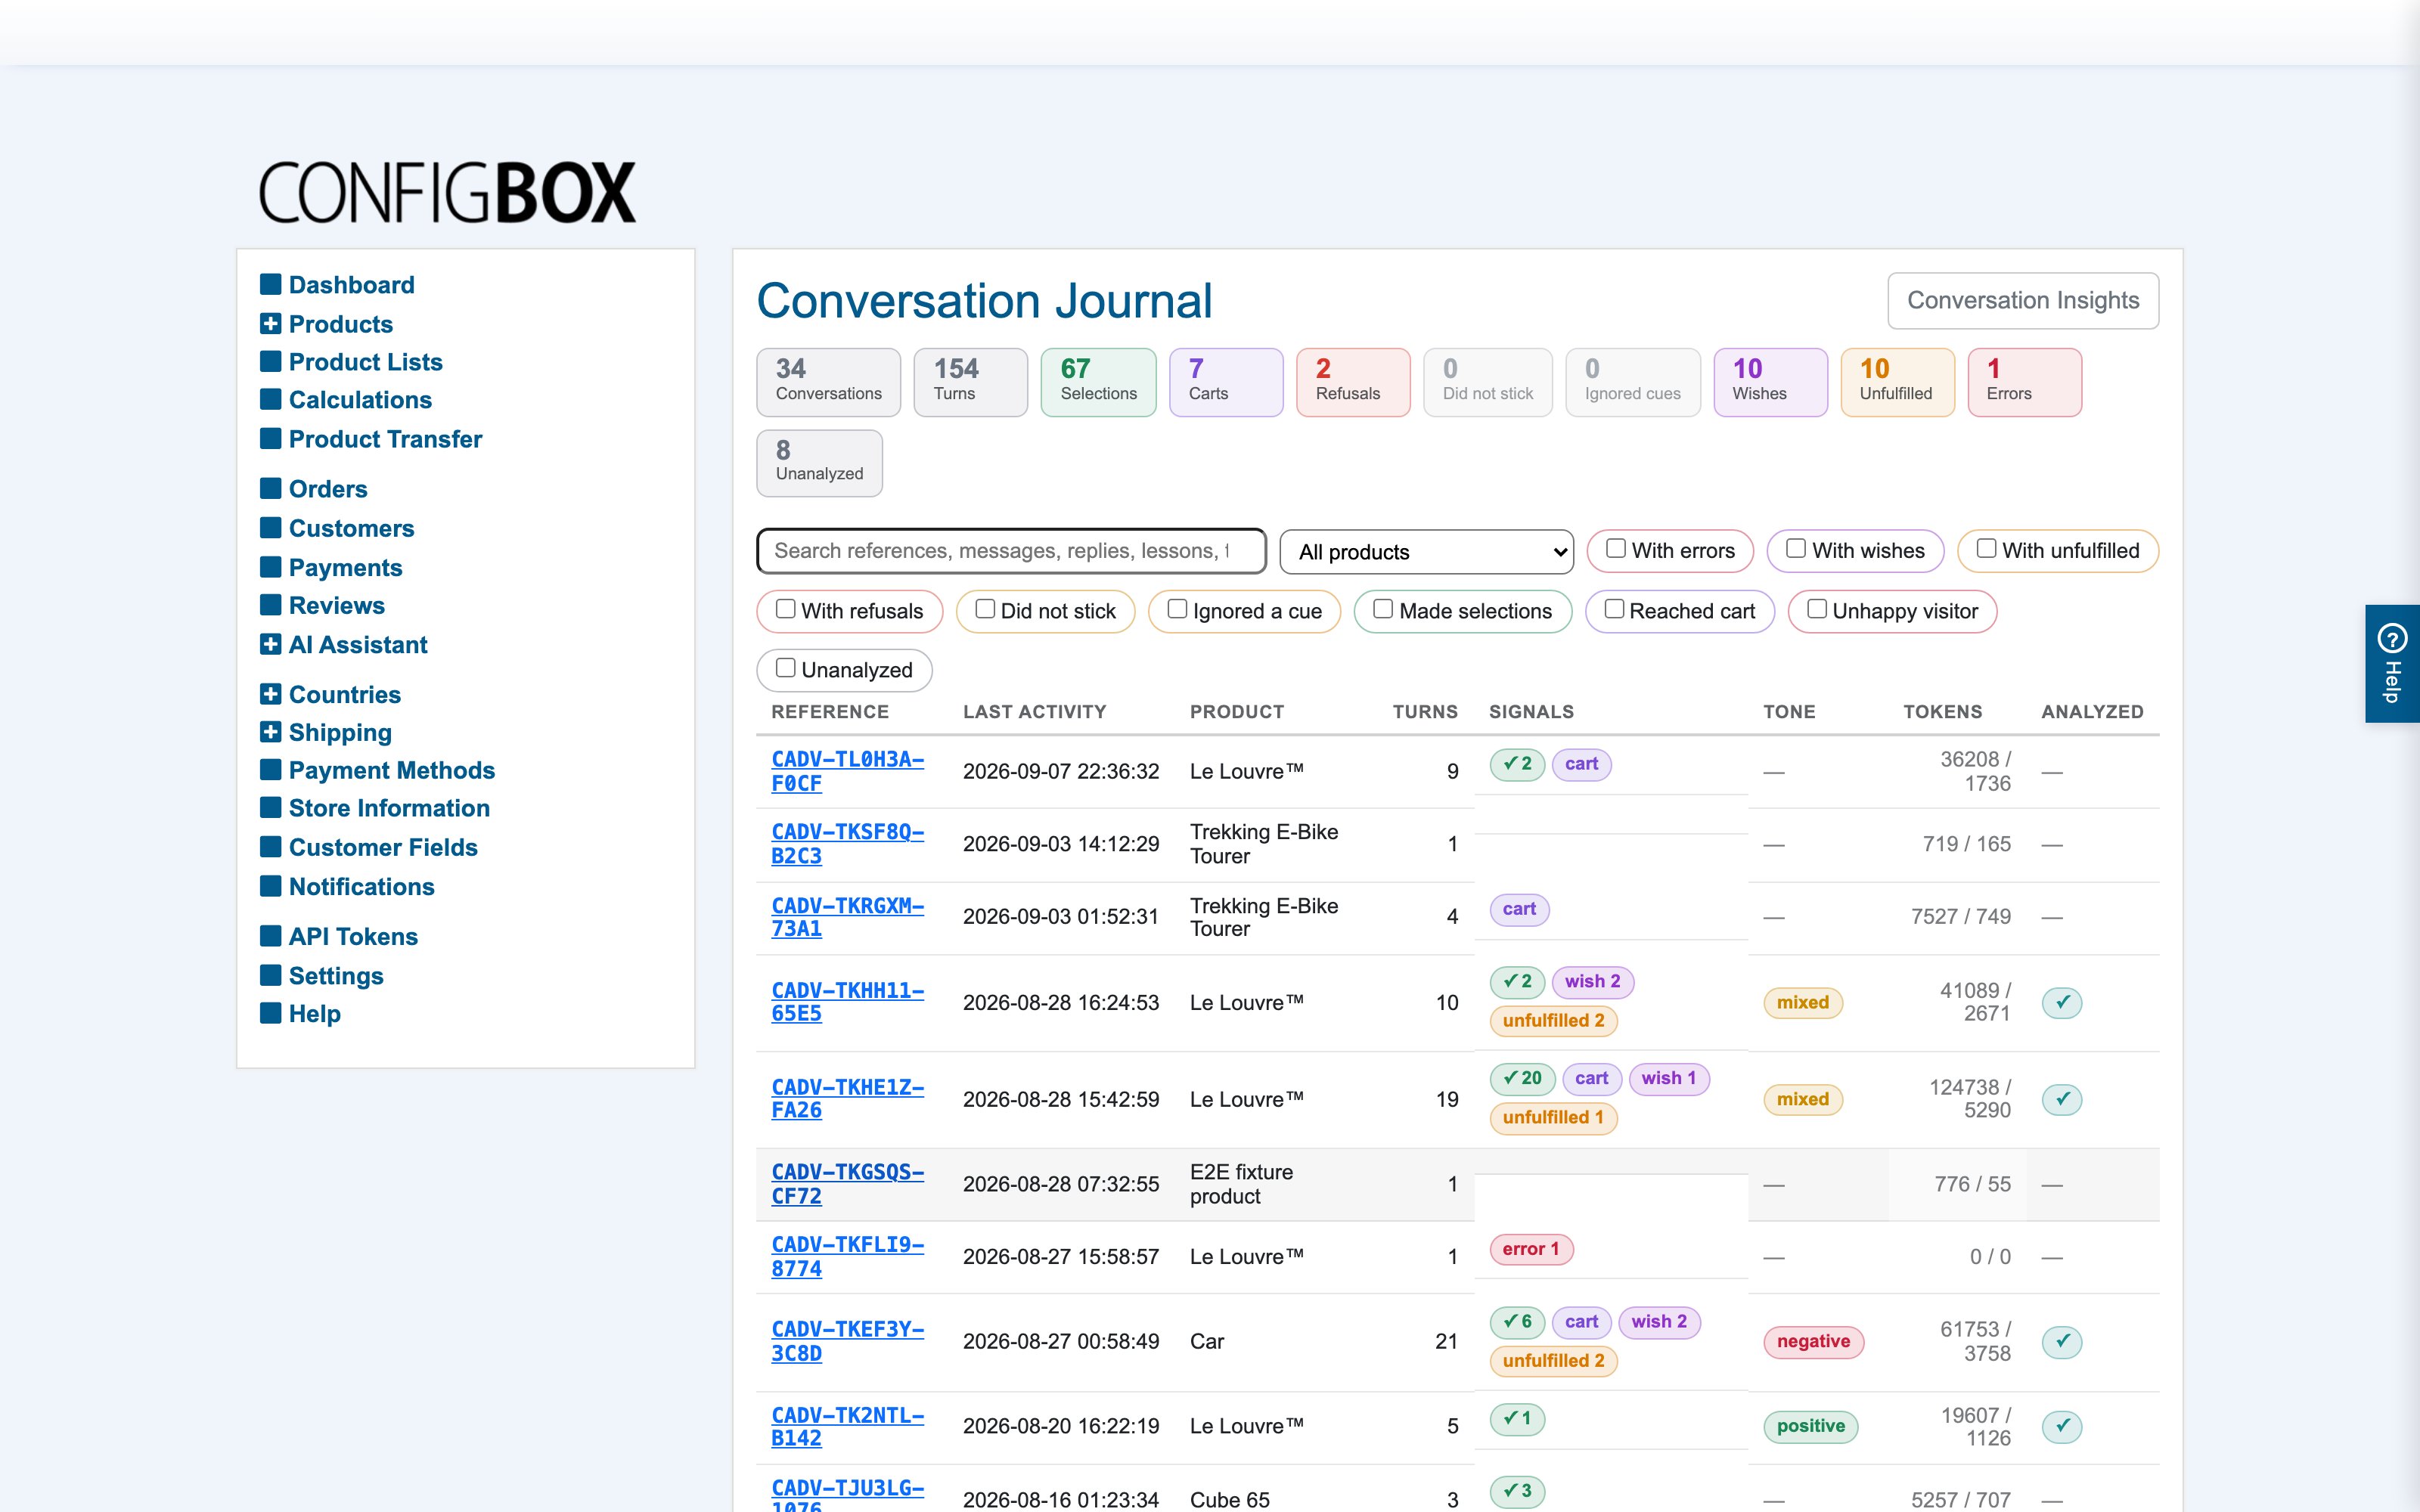
Task: Click the Payments square icon
Action: click(270, 566)
